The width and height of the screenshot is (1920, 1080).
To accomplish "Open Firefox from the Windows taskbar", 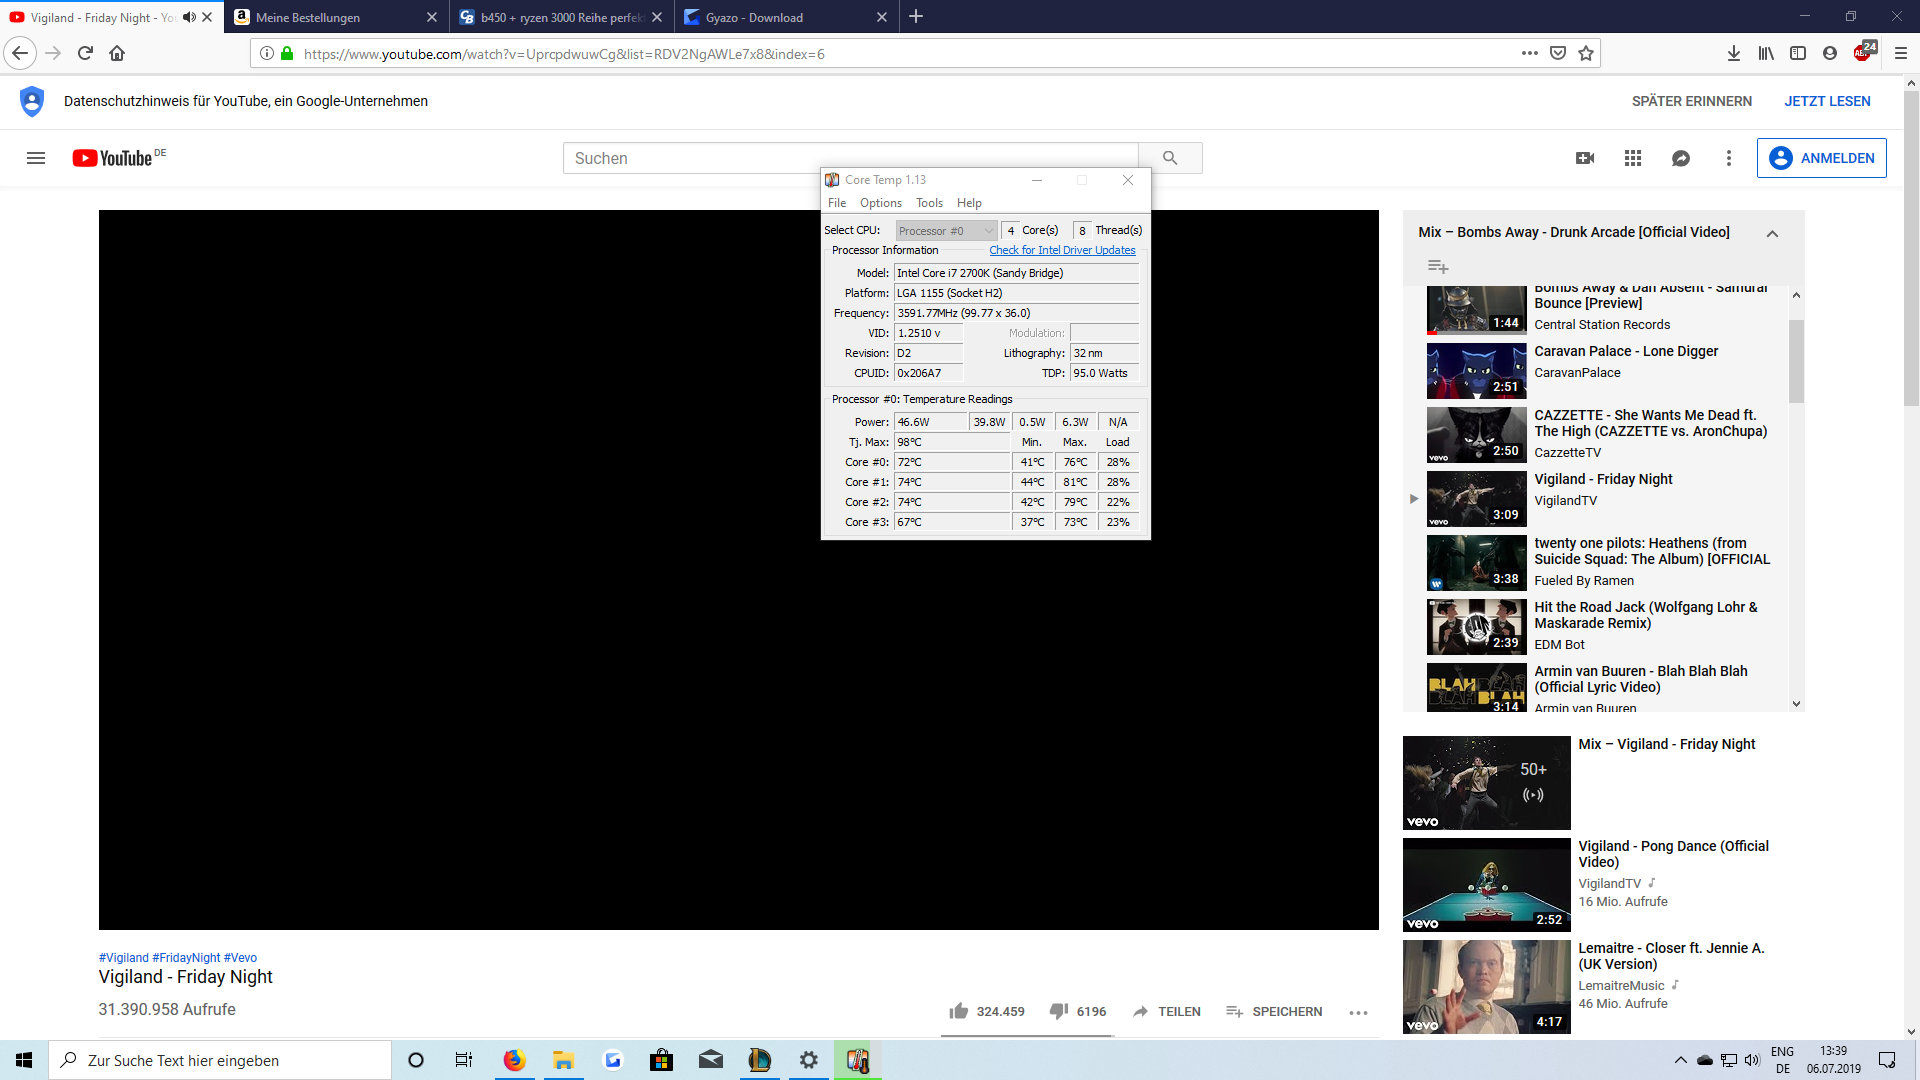I will pos(514,1060).
